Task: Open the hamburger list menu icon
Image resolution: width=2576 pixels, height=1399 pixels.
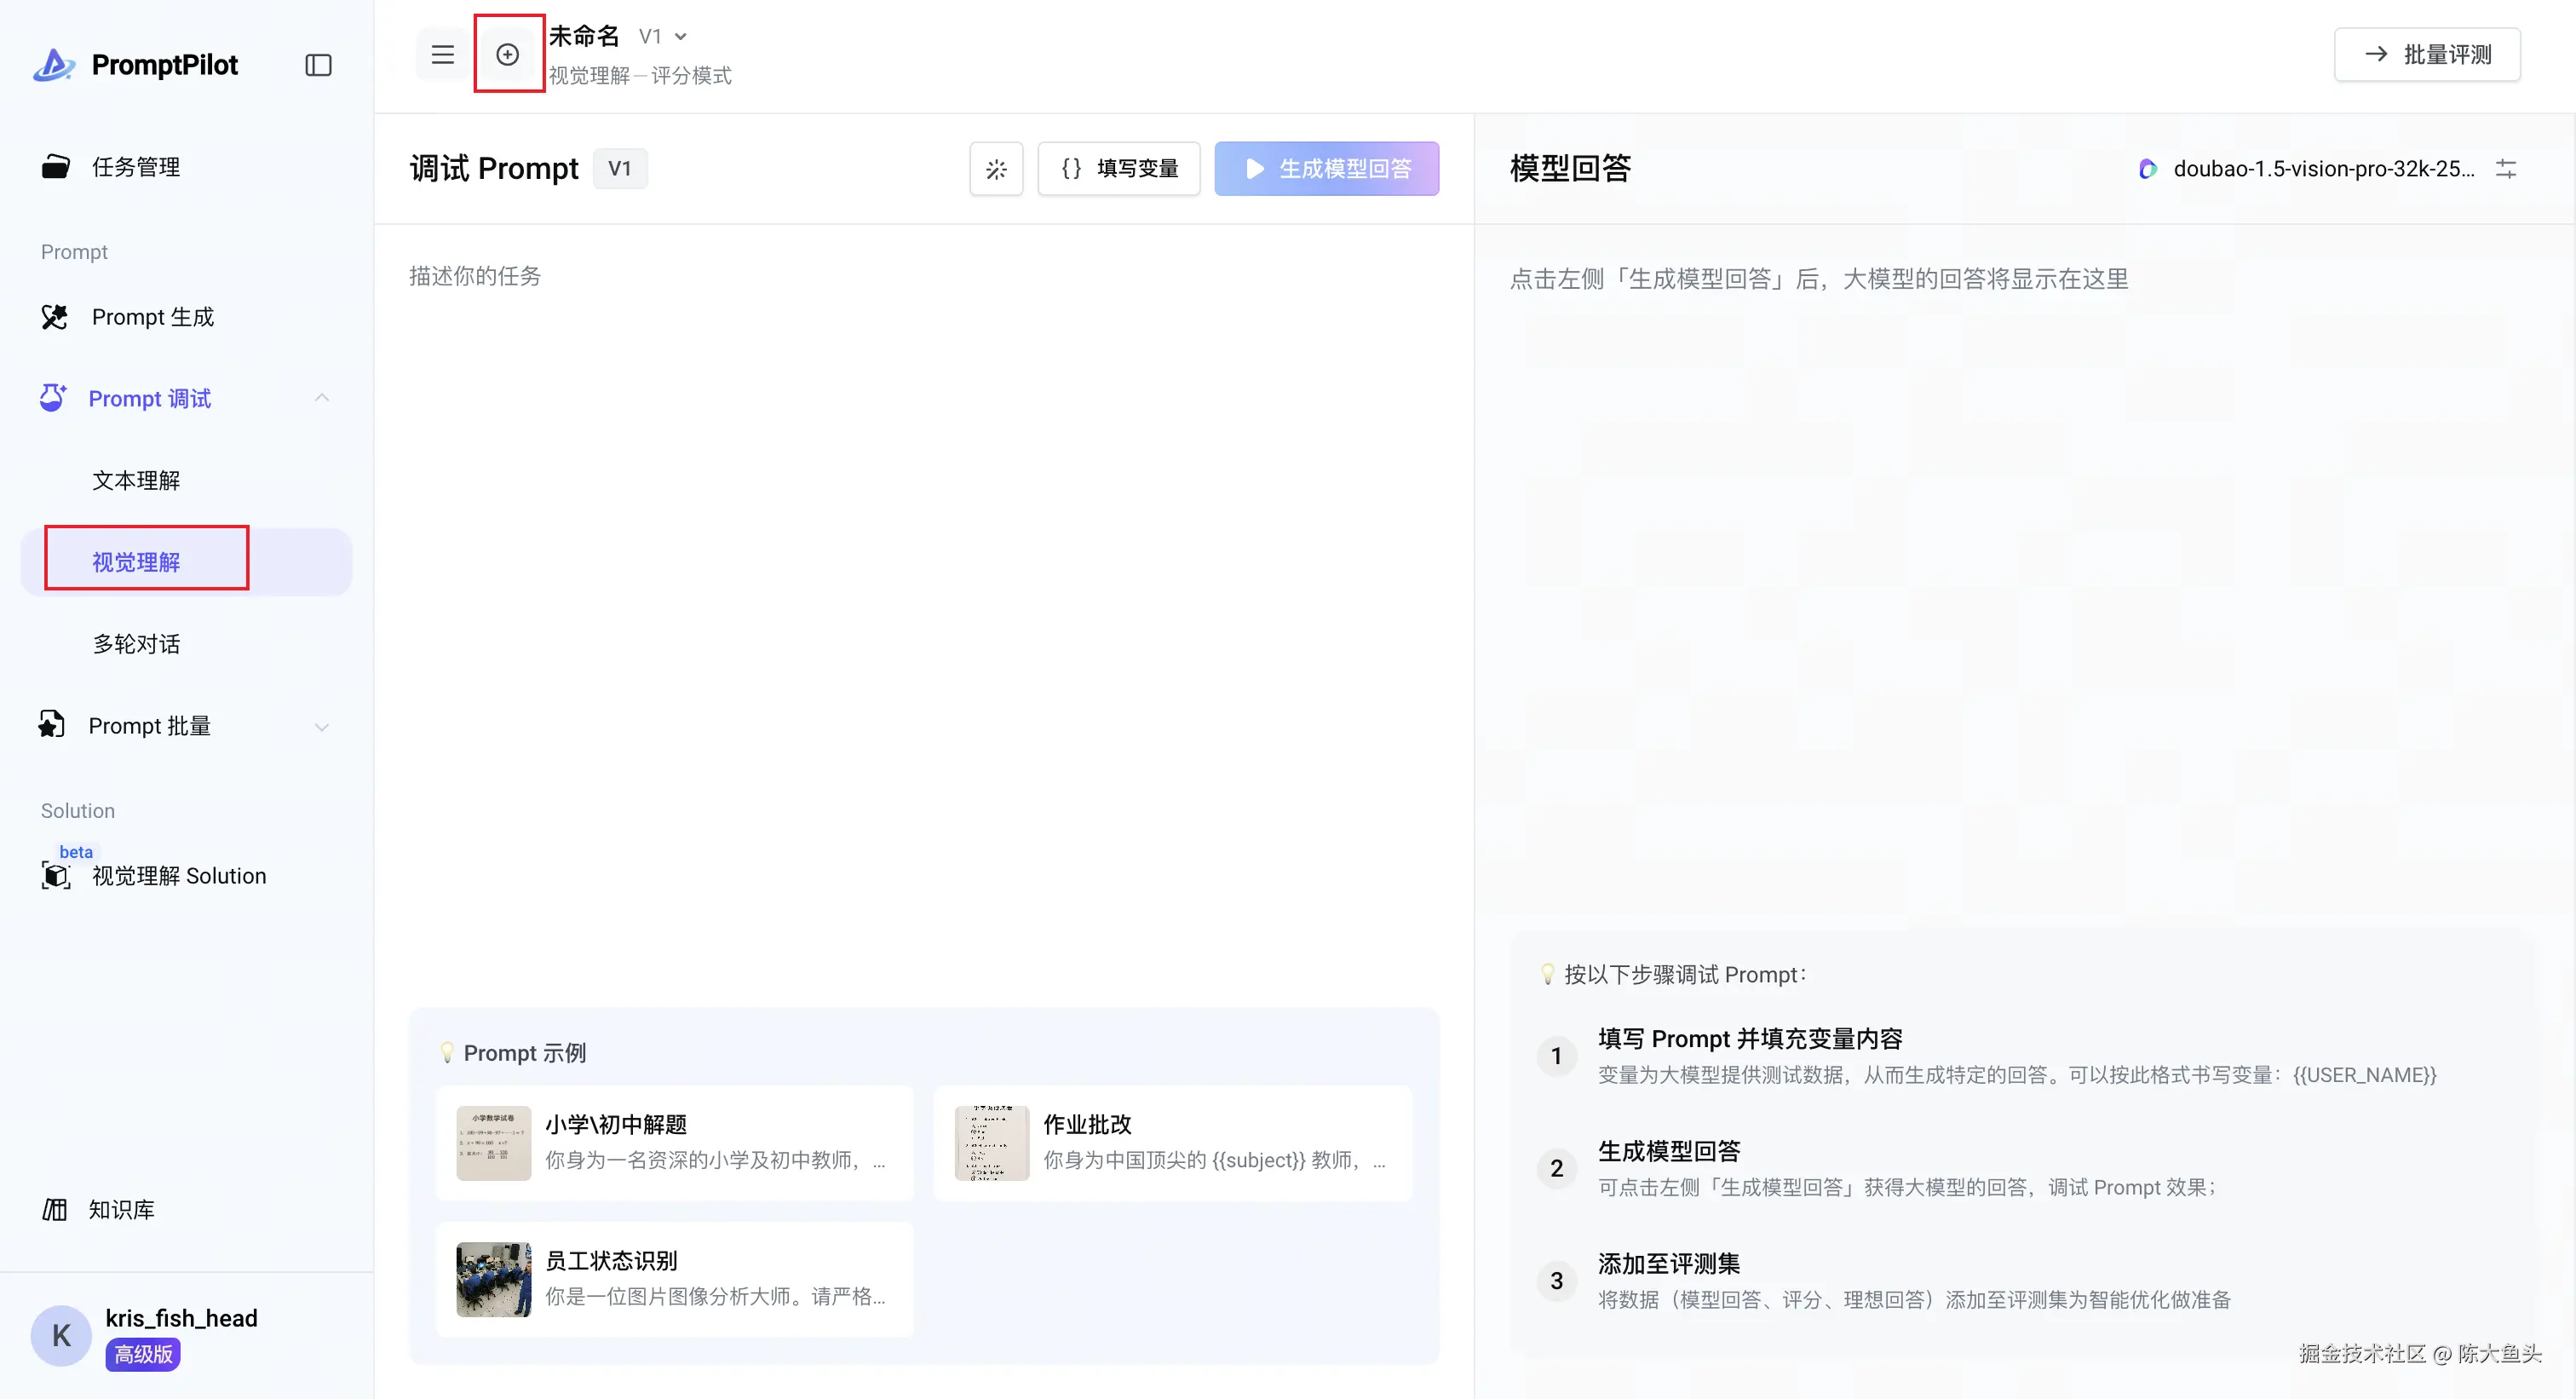Action: 443,55
